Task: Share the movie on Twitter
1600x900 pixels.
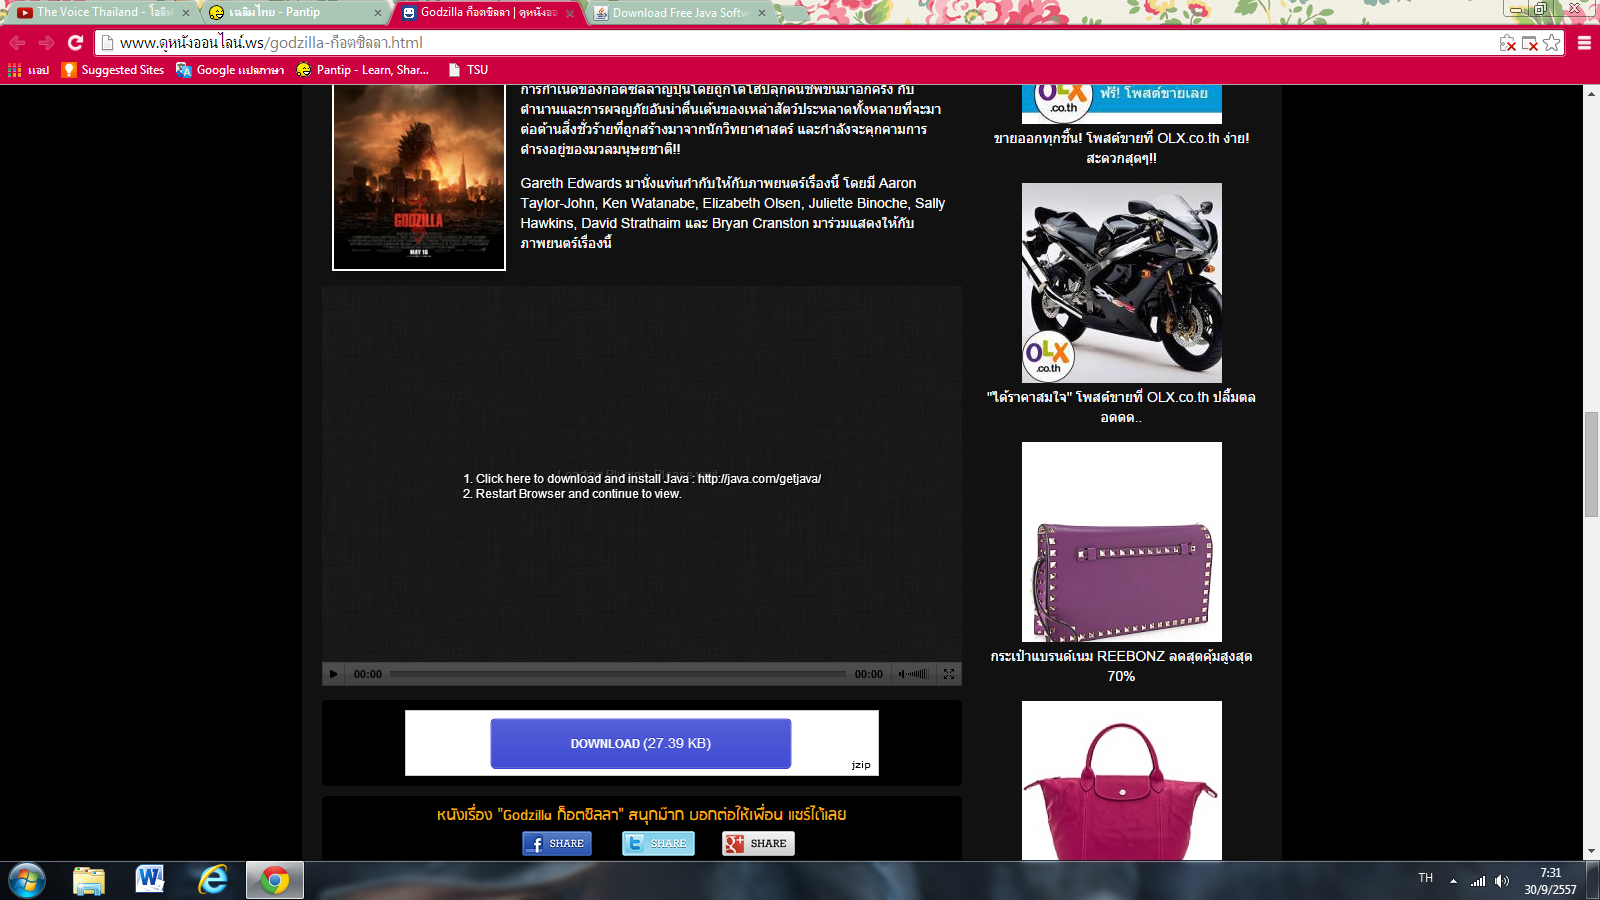Action: tap(658, 844)
